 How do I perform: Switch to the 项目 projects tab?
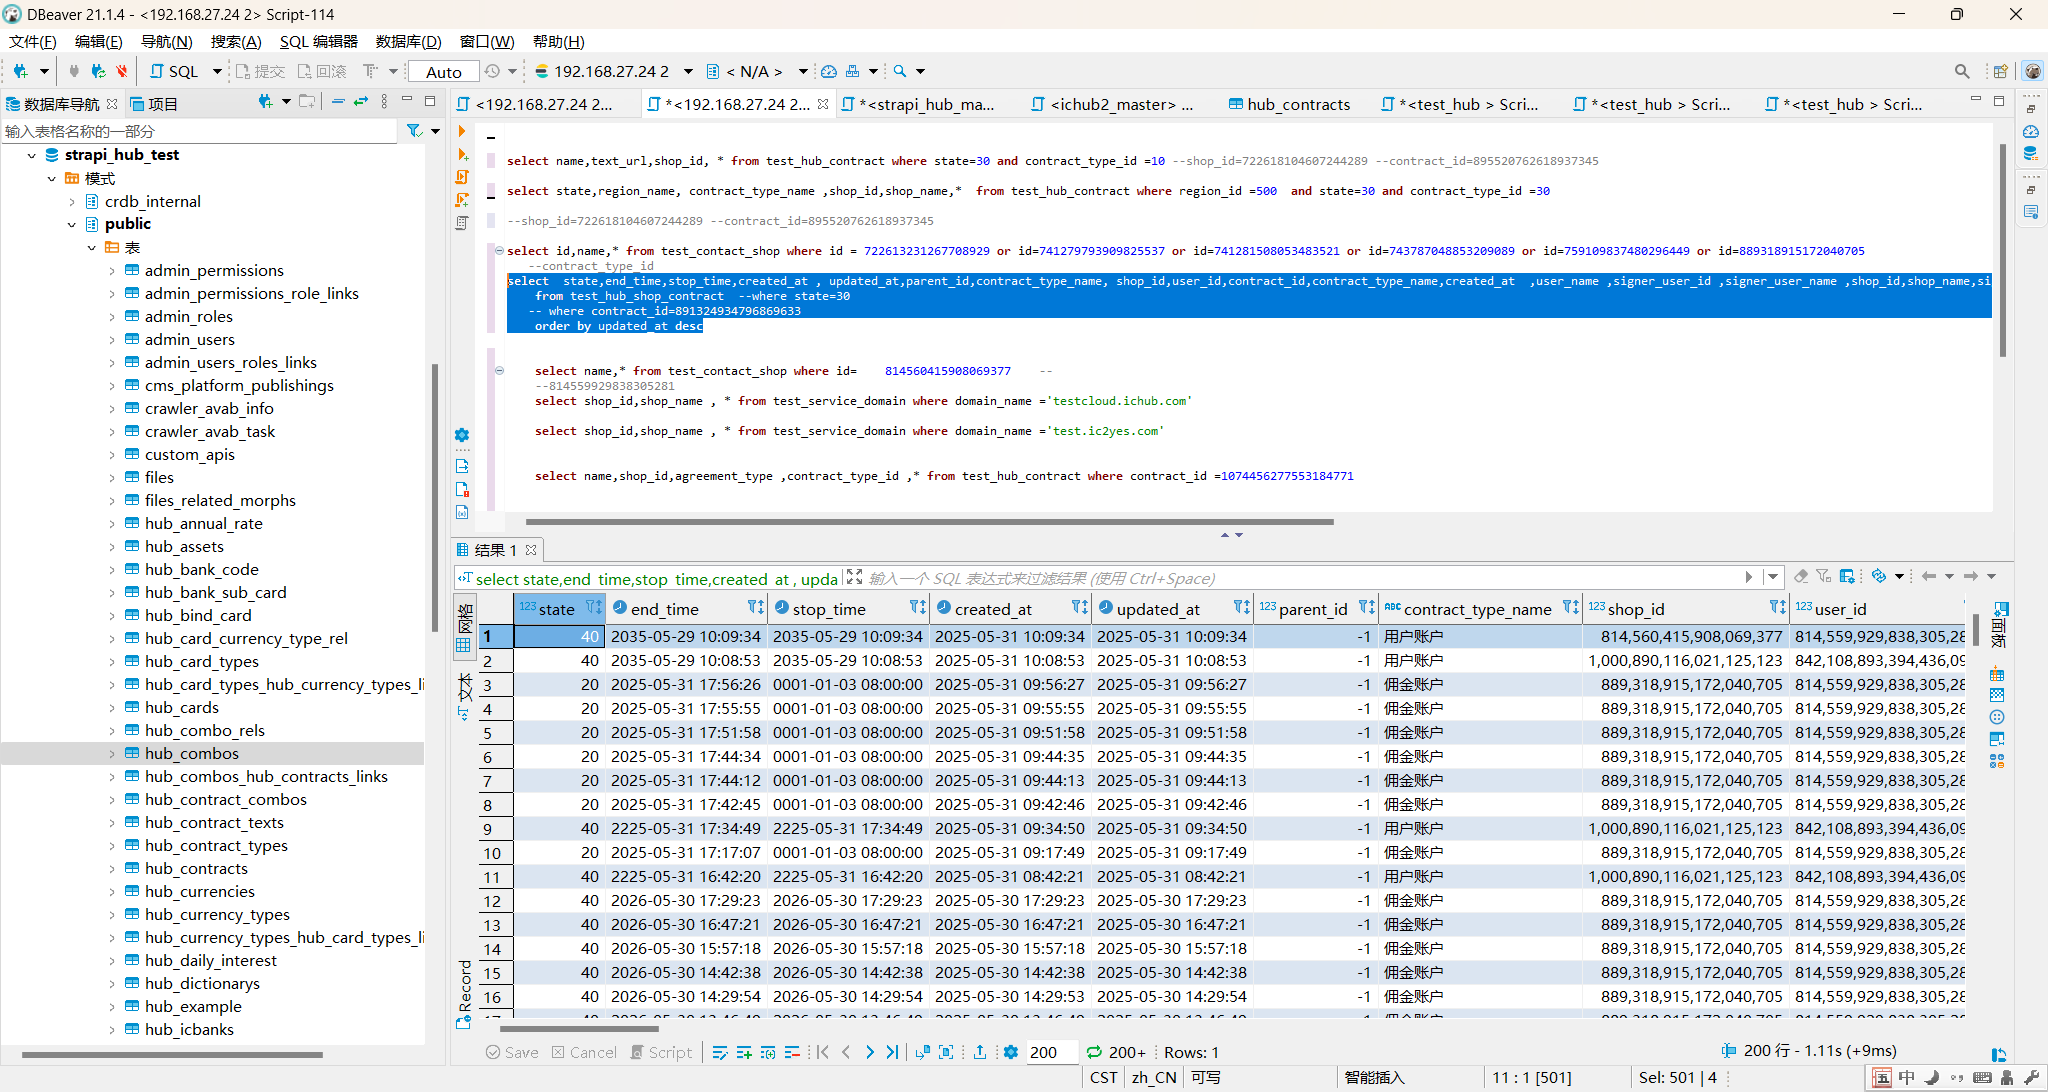pyautogui.click(x=154, y=104)
